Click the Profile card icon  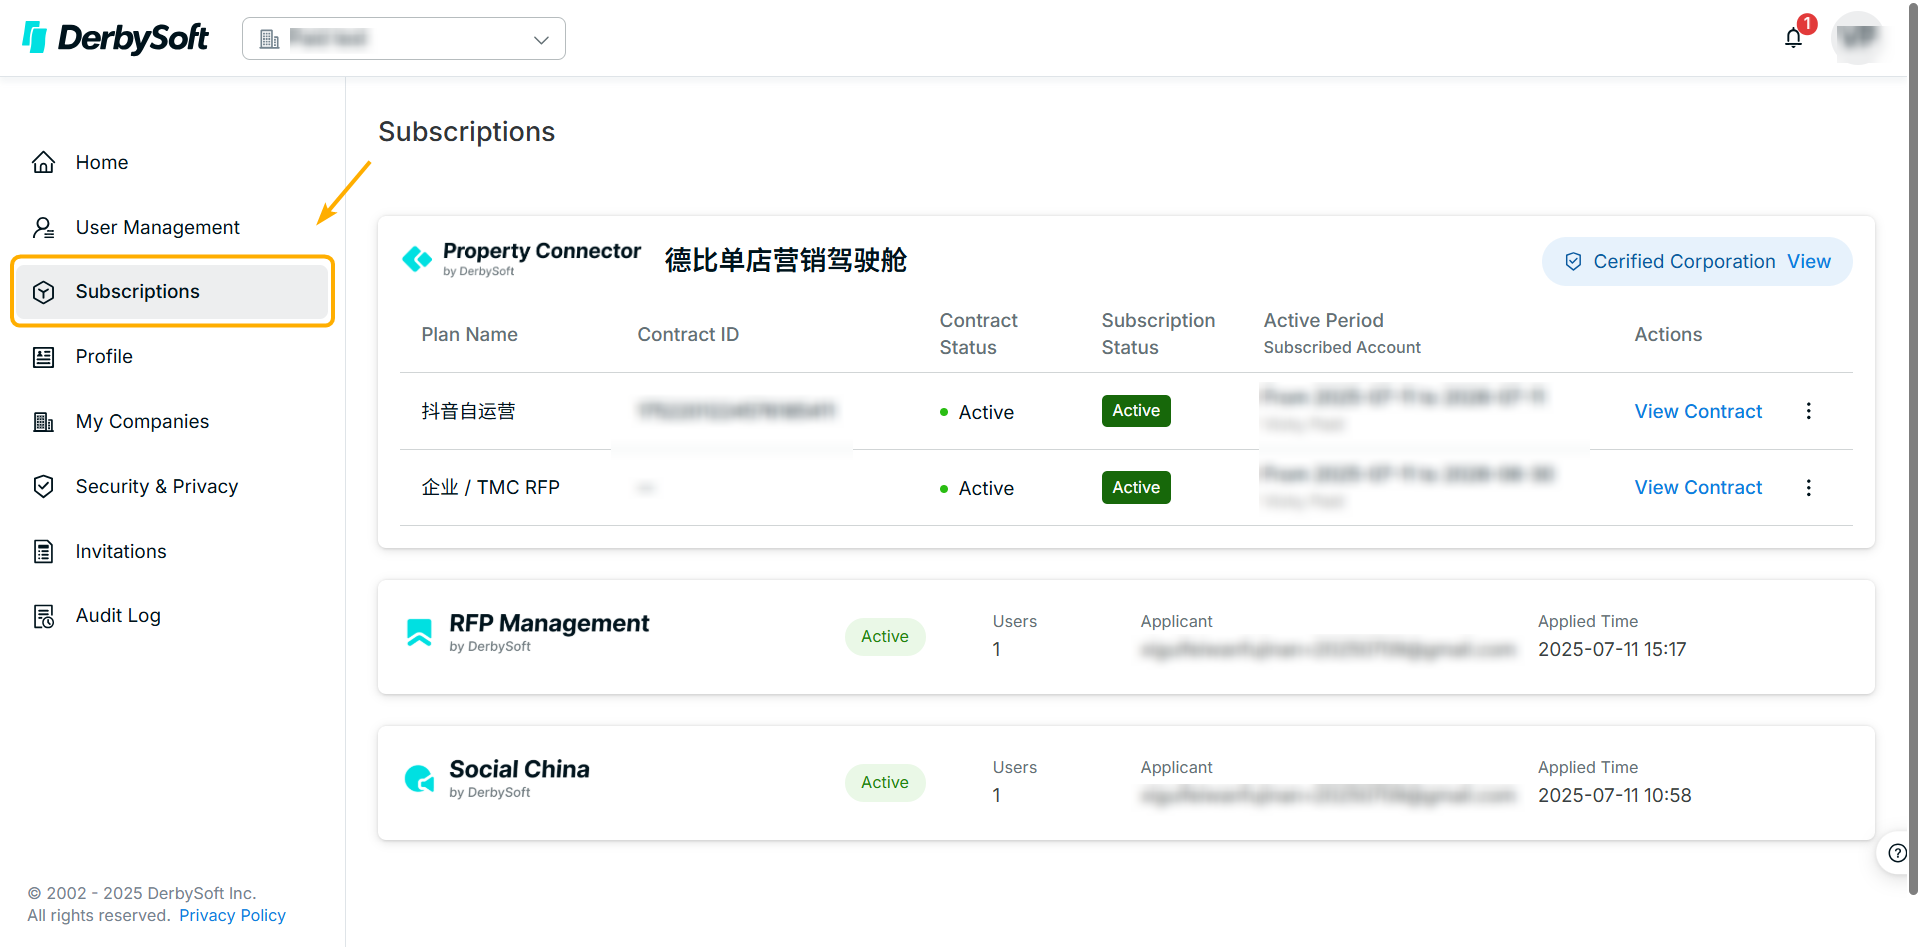pyautogui.click(x=44, y=357)
